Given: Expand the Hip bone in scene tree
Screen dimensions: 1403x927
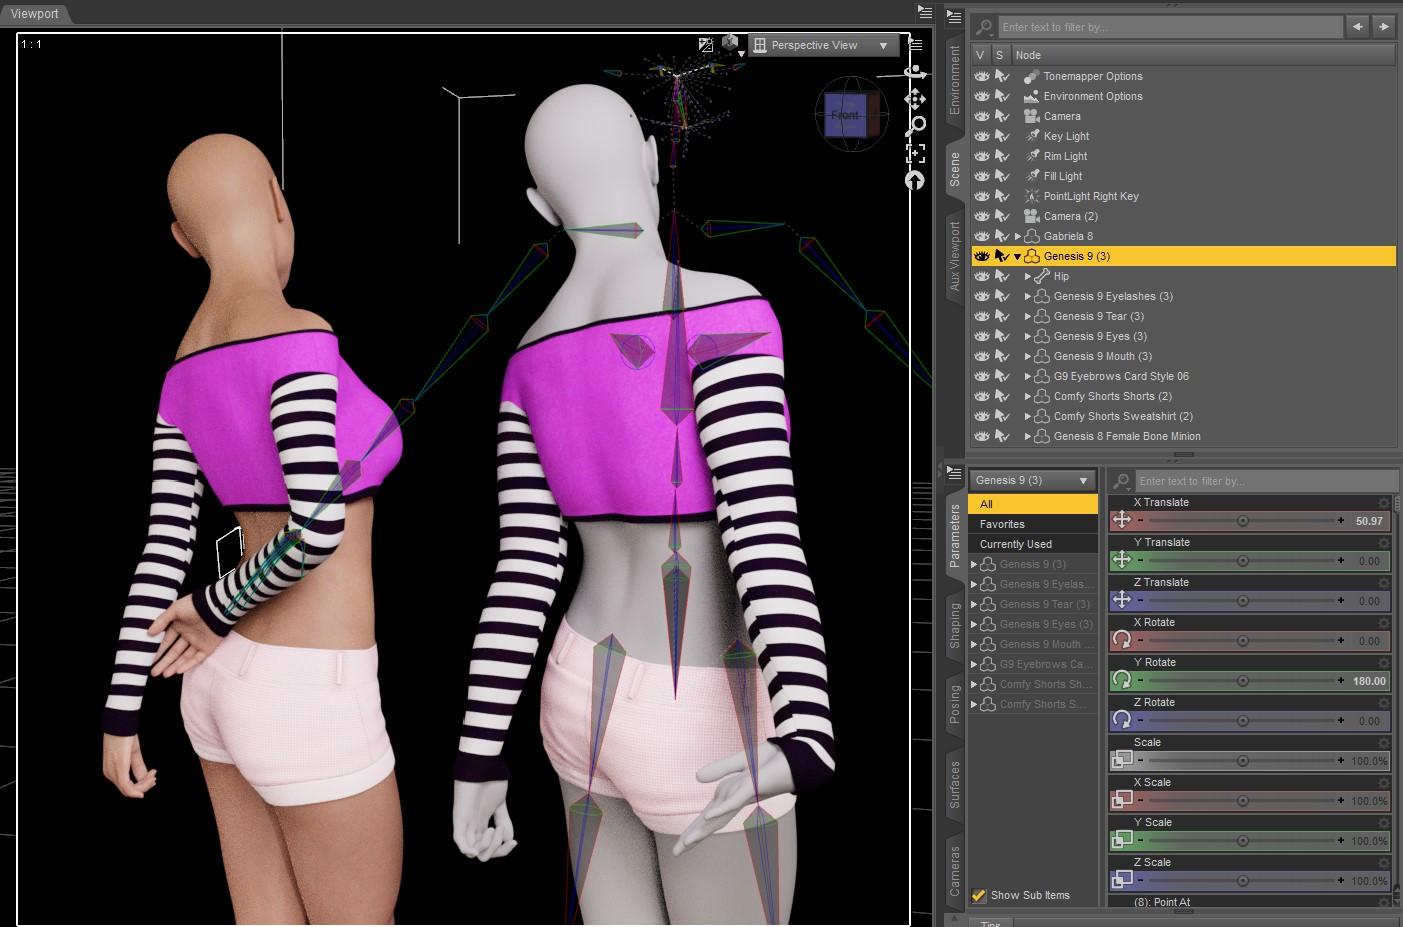Looking at the screenshot, I should (1028, 276).
